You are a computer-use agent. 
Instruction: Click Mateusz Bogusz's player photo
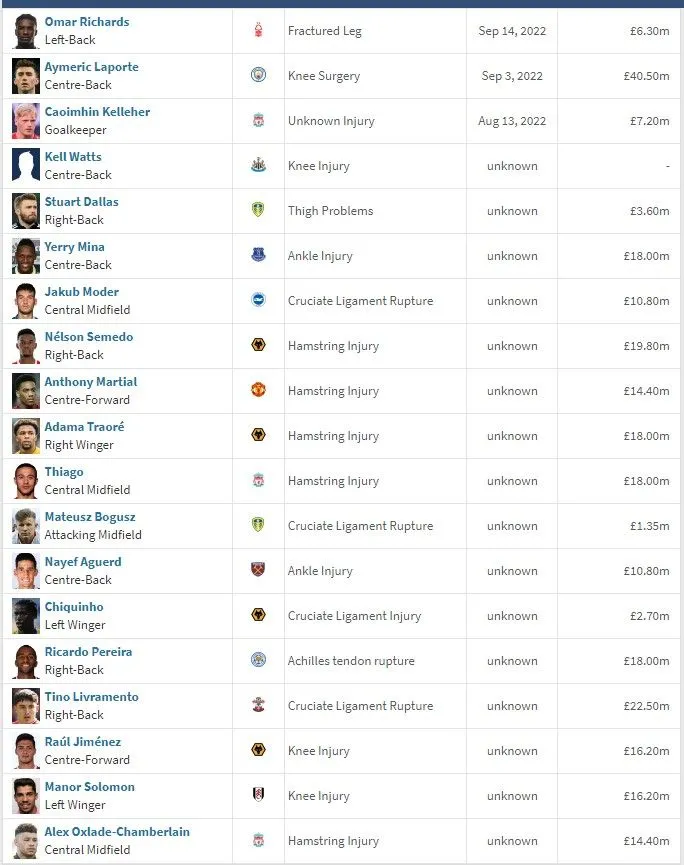[x=26, y=526]
